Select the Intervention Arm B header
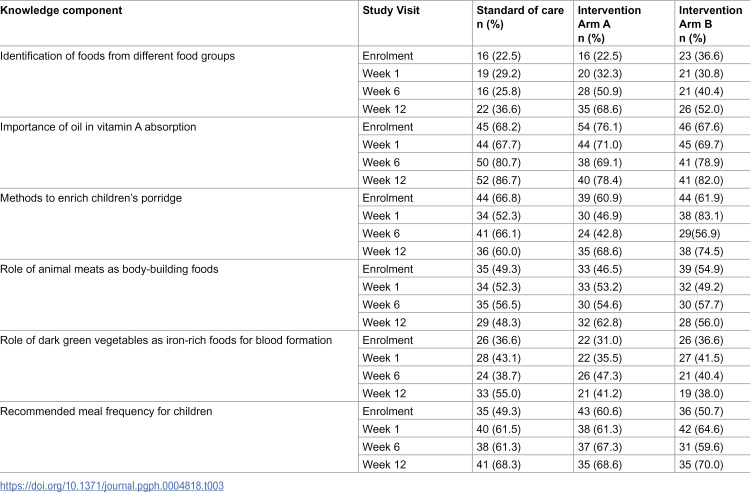 click(710, 24)
